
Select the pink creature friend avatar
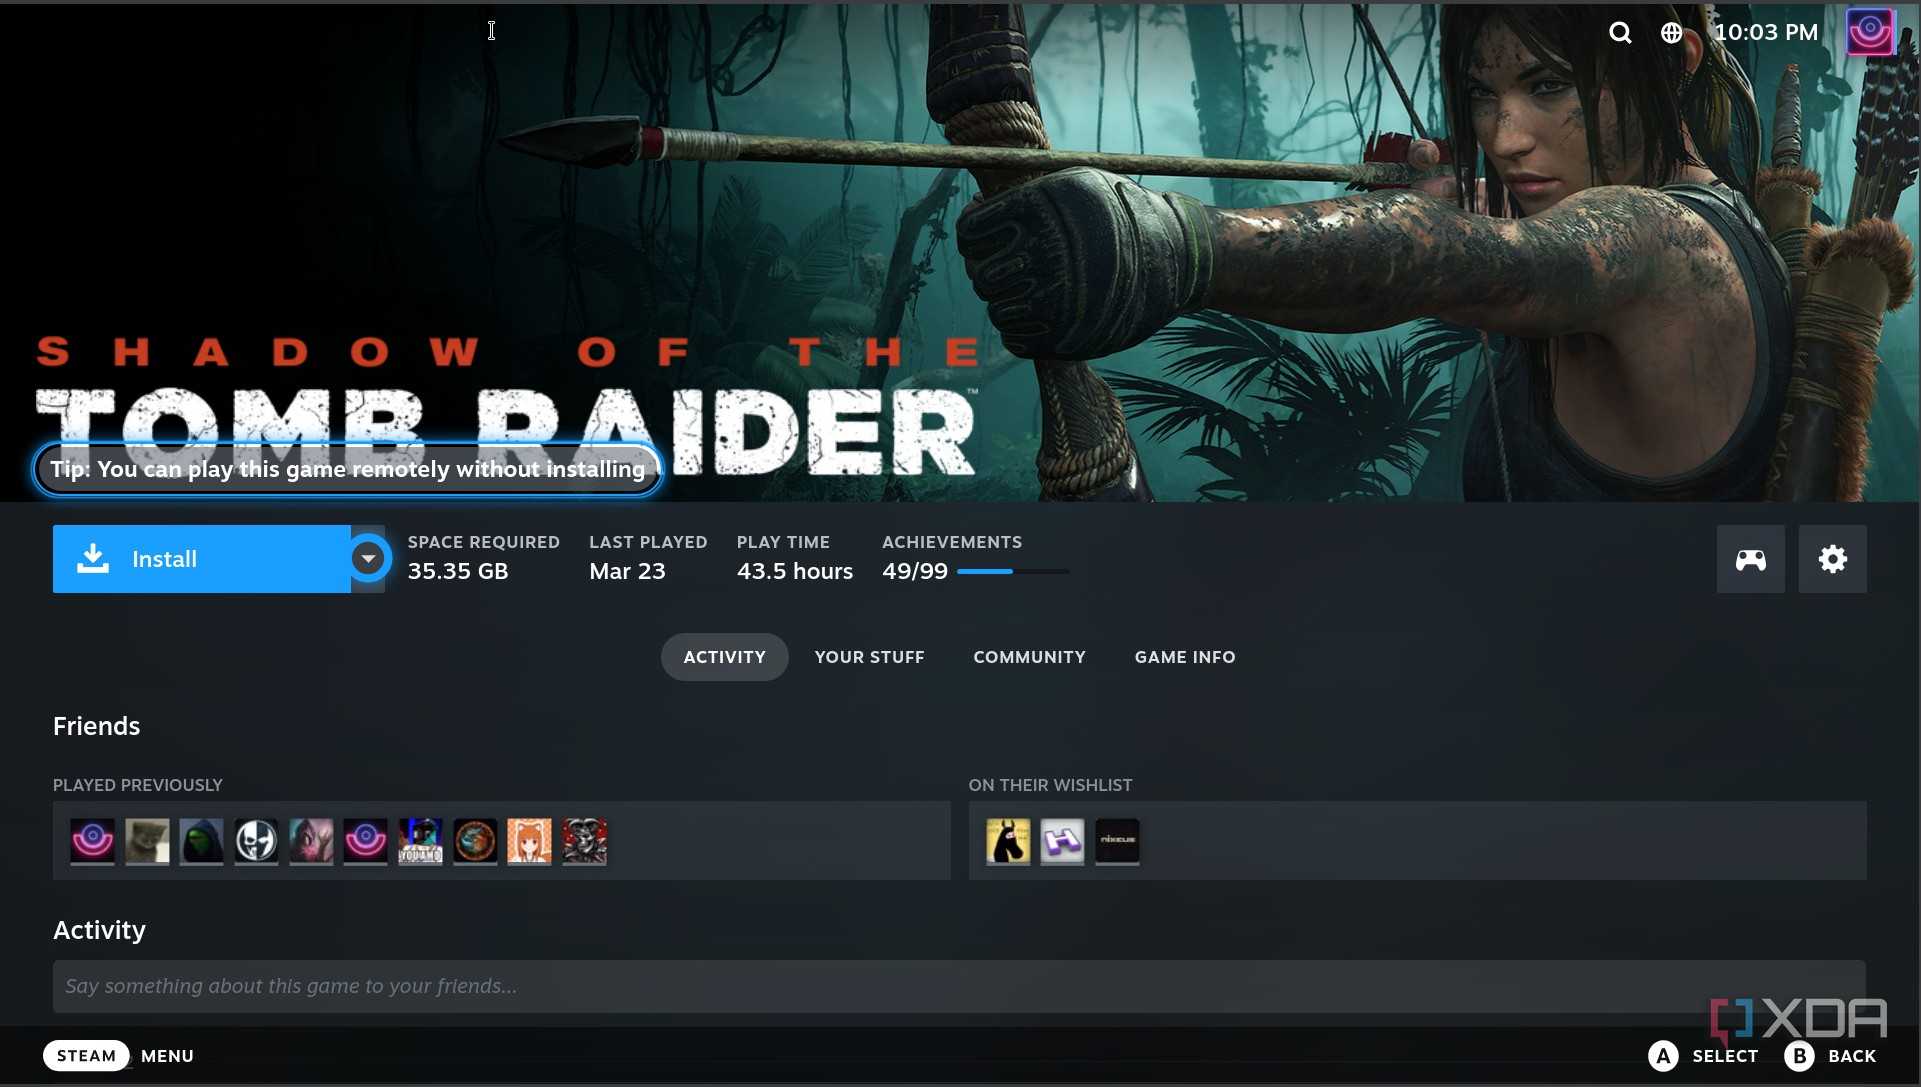click(x=311, y=841)
